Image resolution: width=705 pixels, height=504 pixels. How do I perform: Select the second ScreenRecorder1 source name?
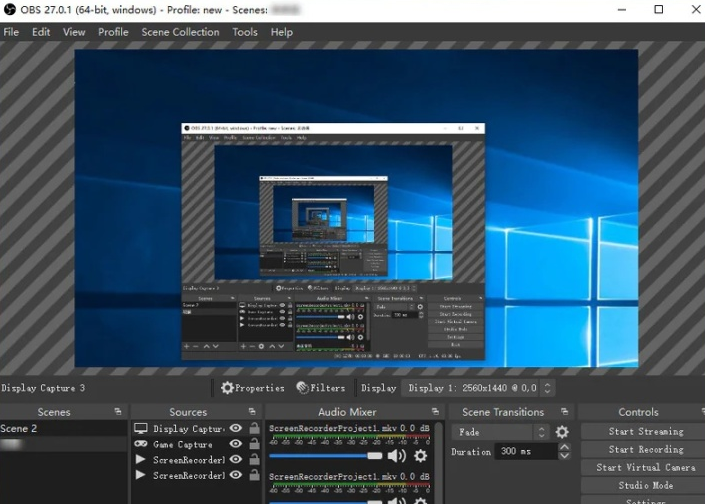click(189, 475)
